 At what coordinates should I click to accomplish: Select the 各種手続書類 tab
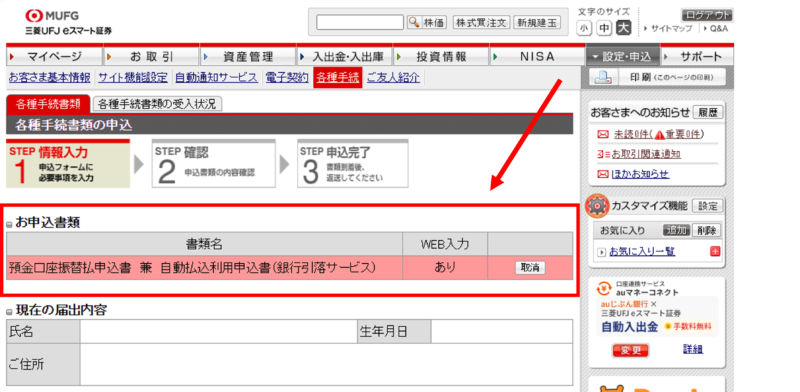pyautogui.click(x=48, y=104)
